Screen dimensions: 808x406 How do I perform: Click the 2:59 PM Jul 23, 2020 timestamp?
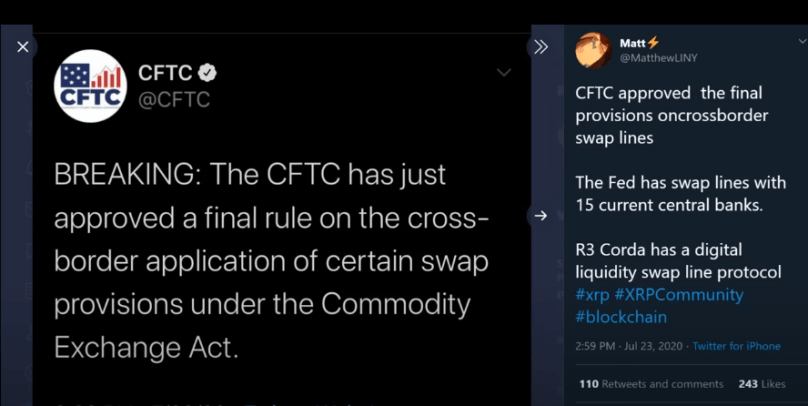628,346
